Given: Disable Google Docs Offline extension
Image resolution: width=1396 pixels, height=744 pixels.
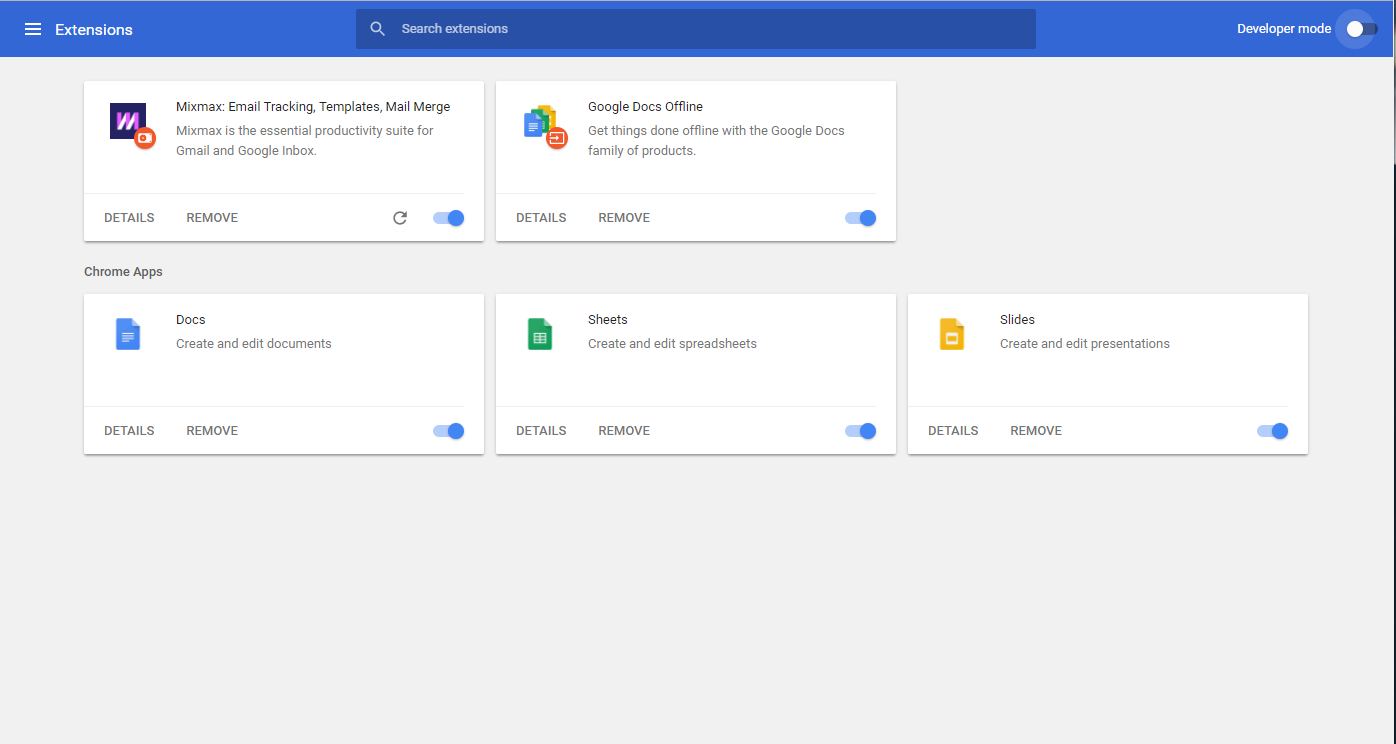Looking at the screenshot, I should (x=860, y=218).
